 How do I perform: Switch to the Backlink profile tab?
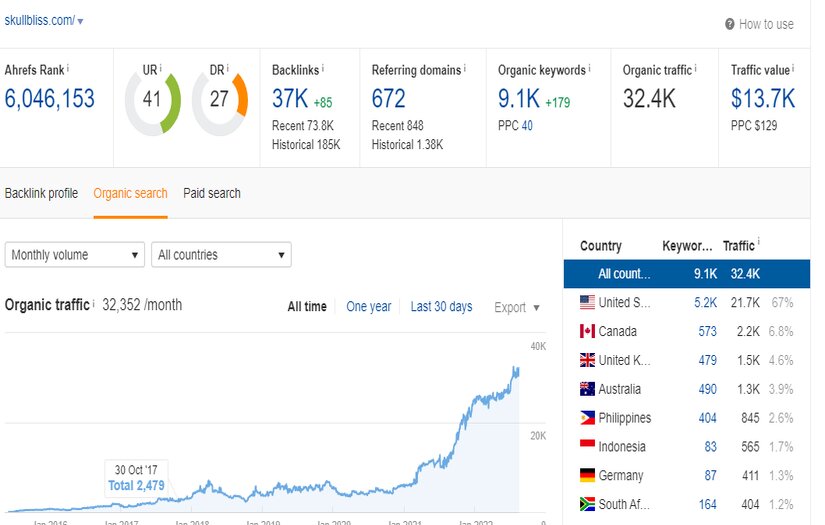point(41,194)
